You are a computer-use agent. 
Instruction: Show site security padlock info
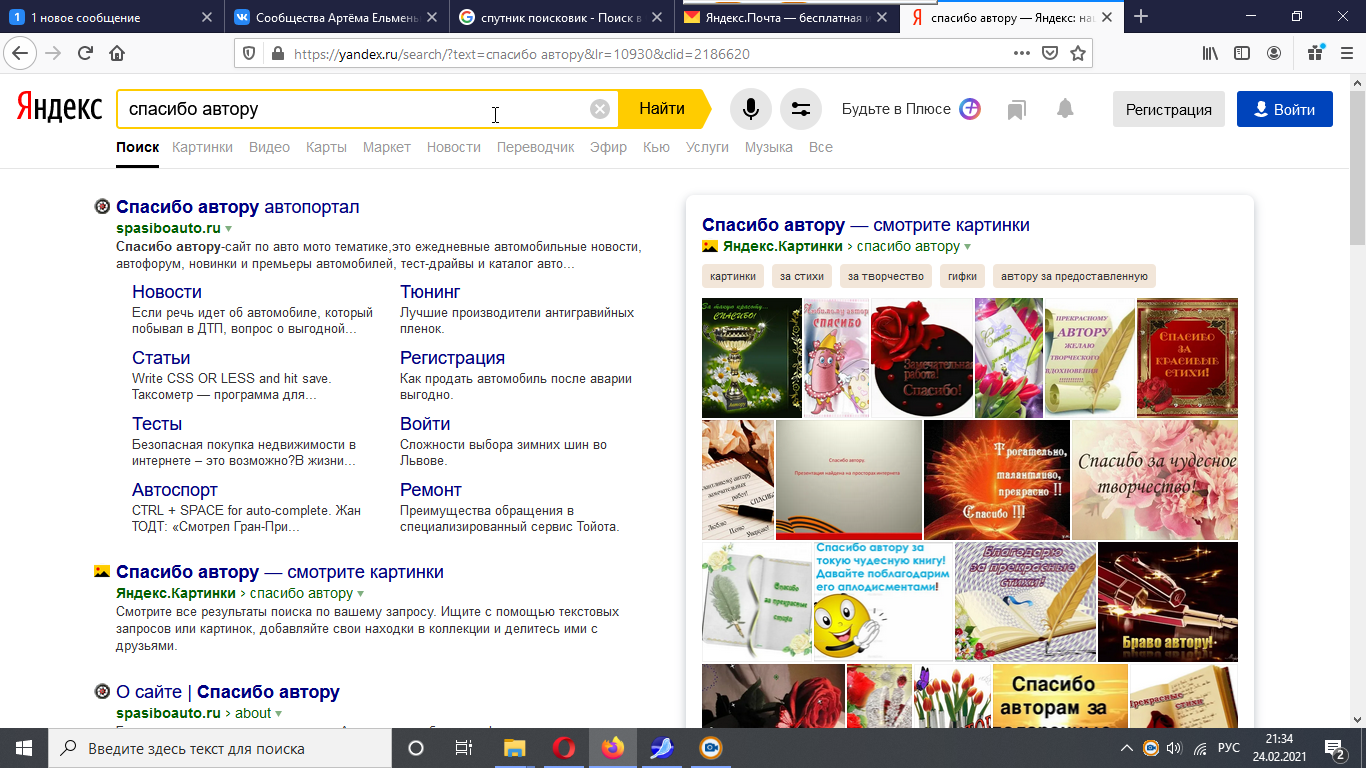click(276, 54)
